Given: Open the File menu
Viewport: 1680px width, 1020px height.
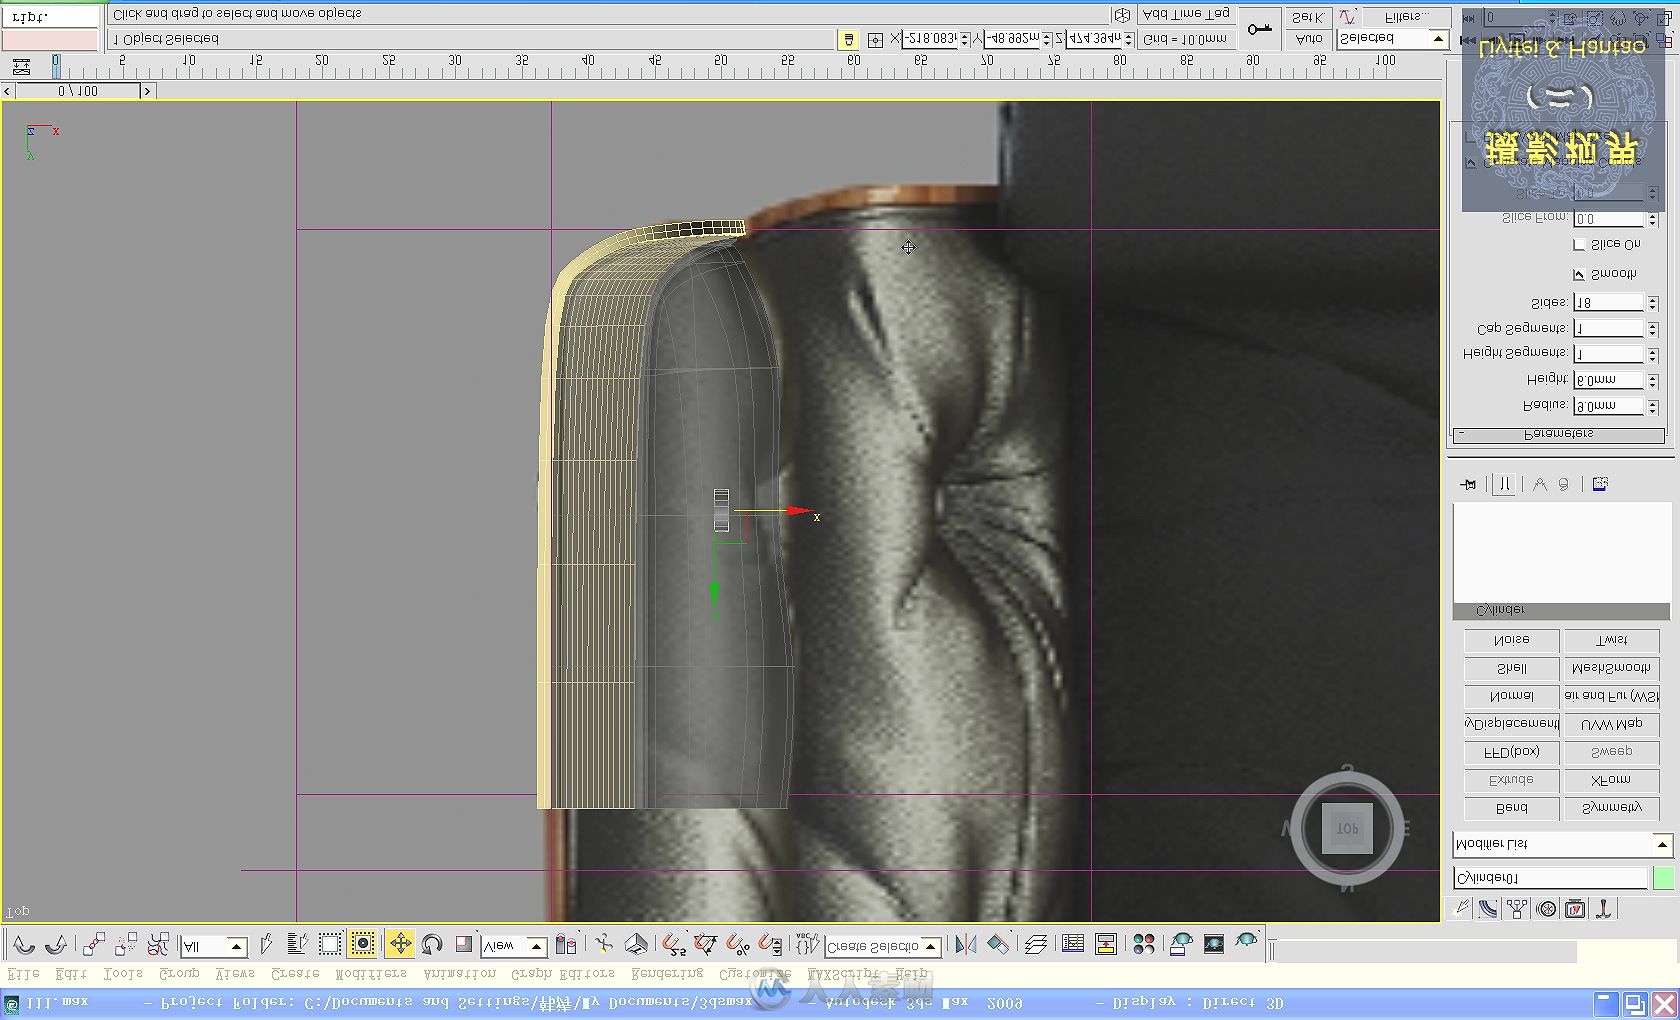Looking at the screenshot, I should 24,974.
